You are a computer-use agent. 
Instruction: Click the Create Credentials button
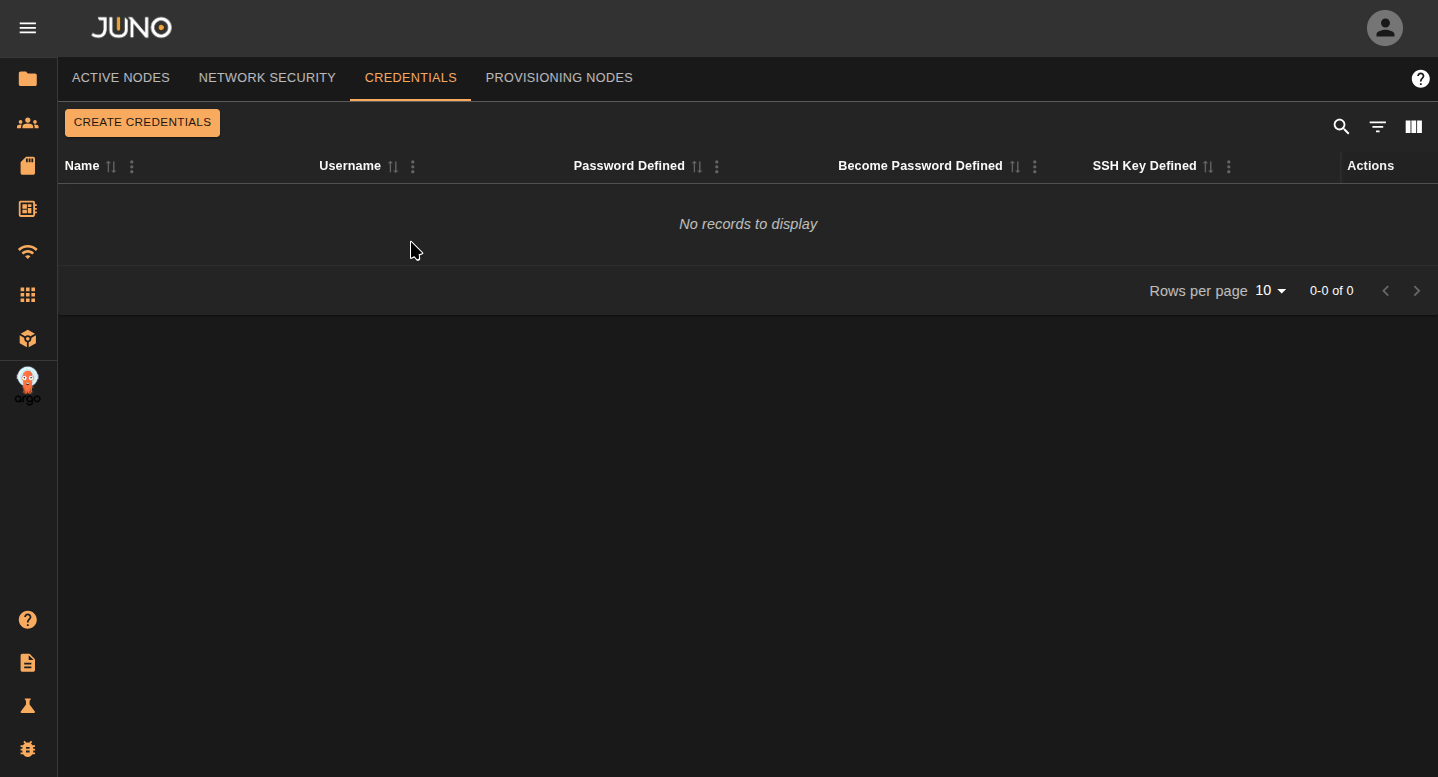pos(142,123)
